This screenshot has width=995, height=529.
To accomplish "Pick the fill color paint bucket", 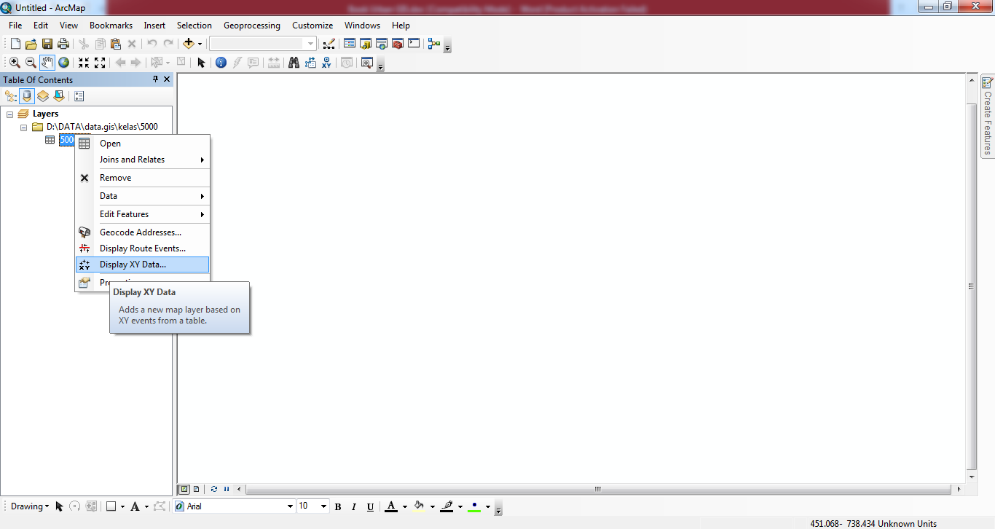I will pos(419,506).
